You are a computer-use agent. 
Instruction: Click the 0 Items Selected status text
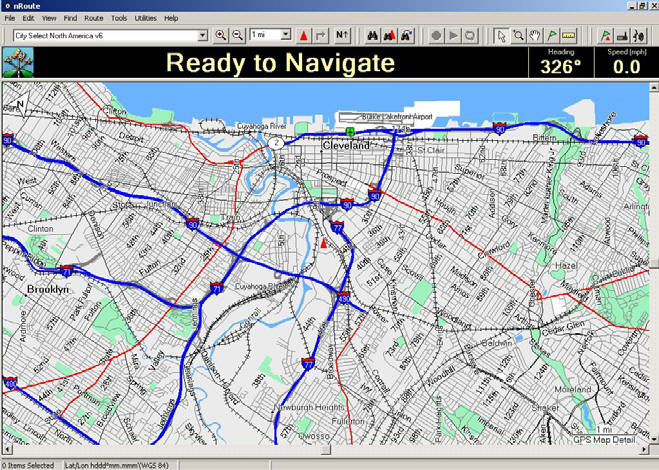point(28,465)
